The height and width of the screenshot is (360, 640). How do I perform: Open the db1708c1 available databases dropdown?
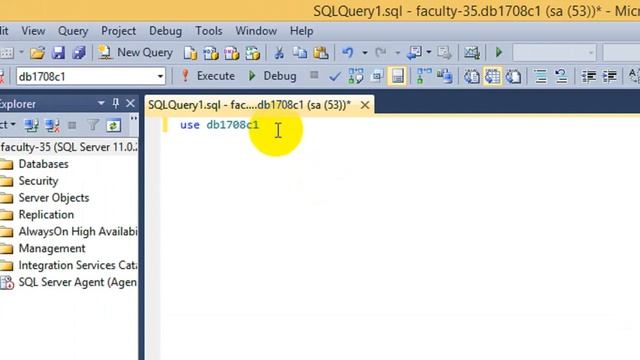91,76
